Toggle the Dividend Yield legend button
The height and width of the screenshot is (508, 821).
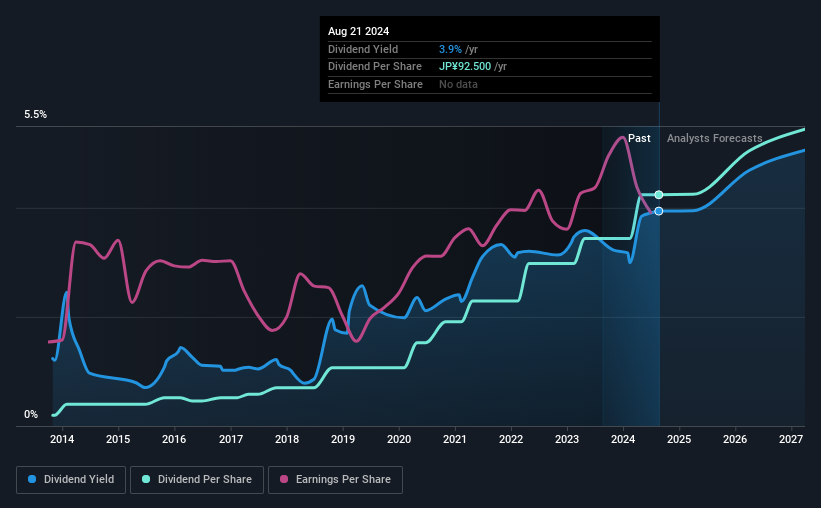tap(71, 480)
